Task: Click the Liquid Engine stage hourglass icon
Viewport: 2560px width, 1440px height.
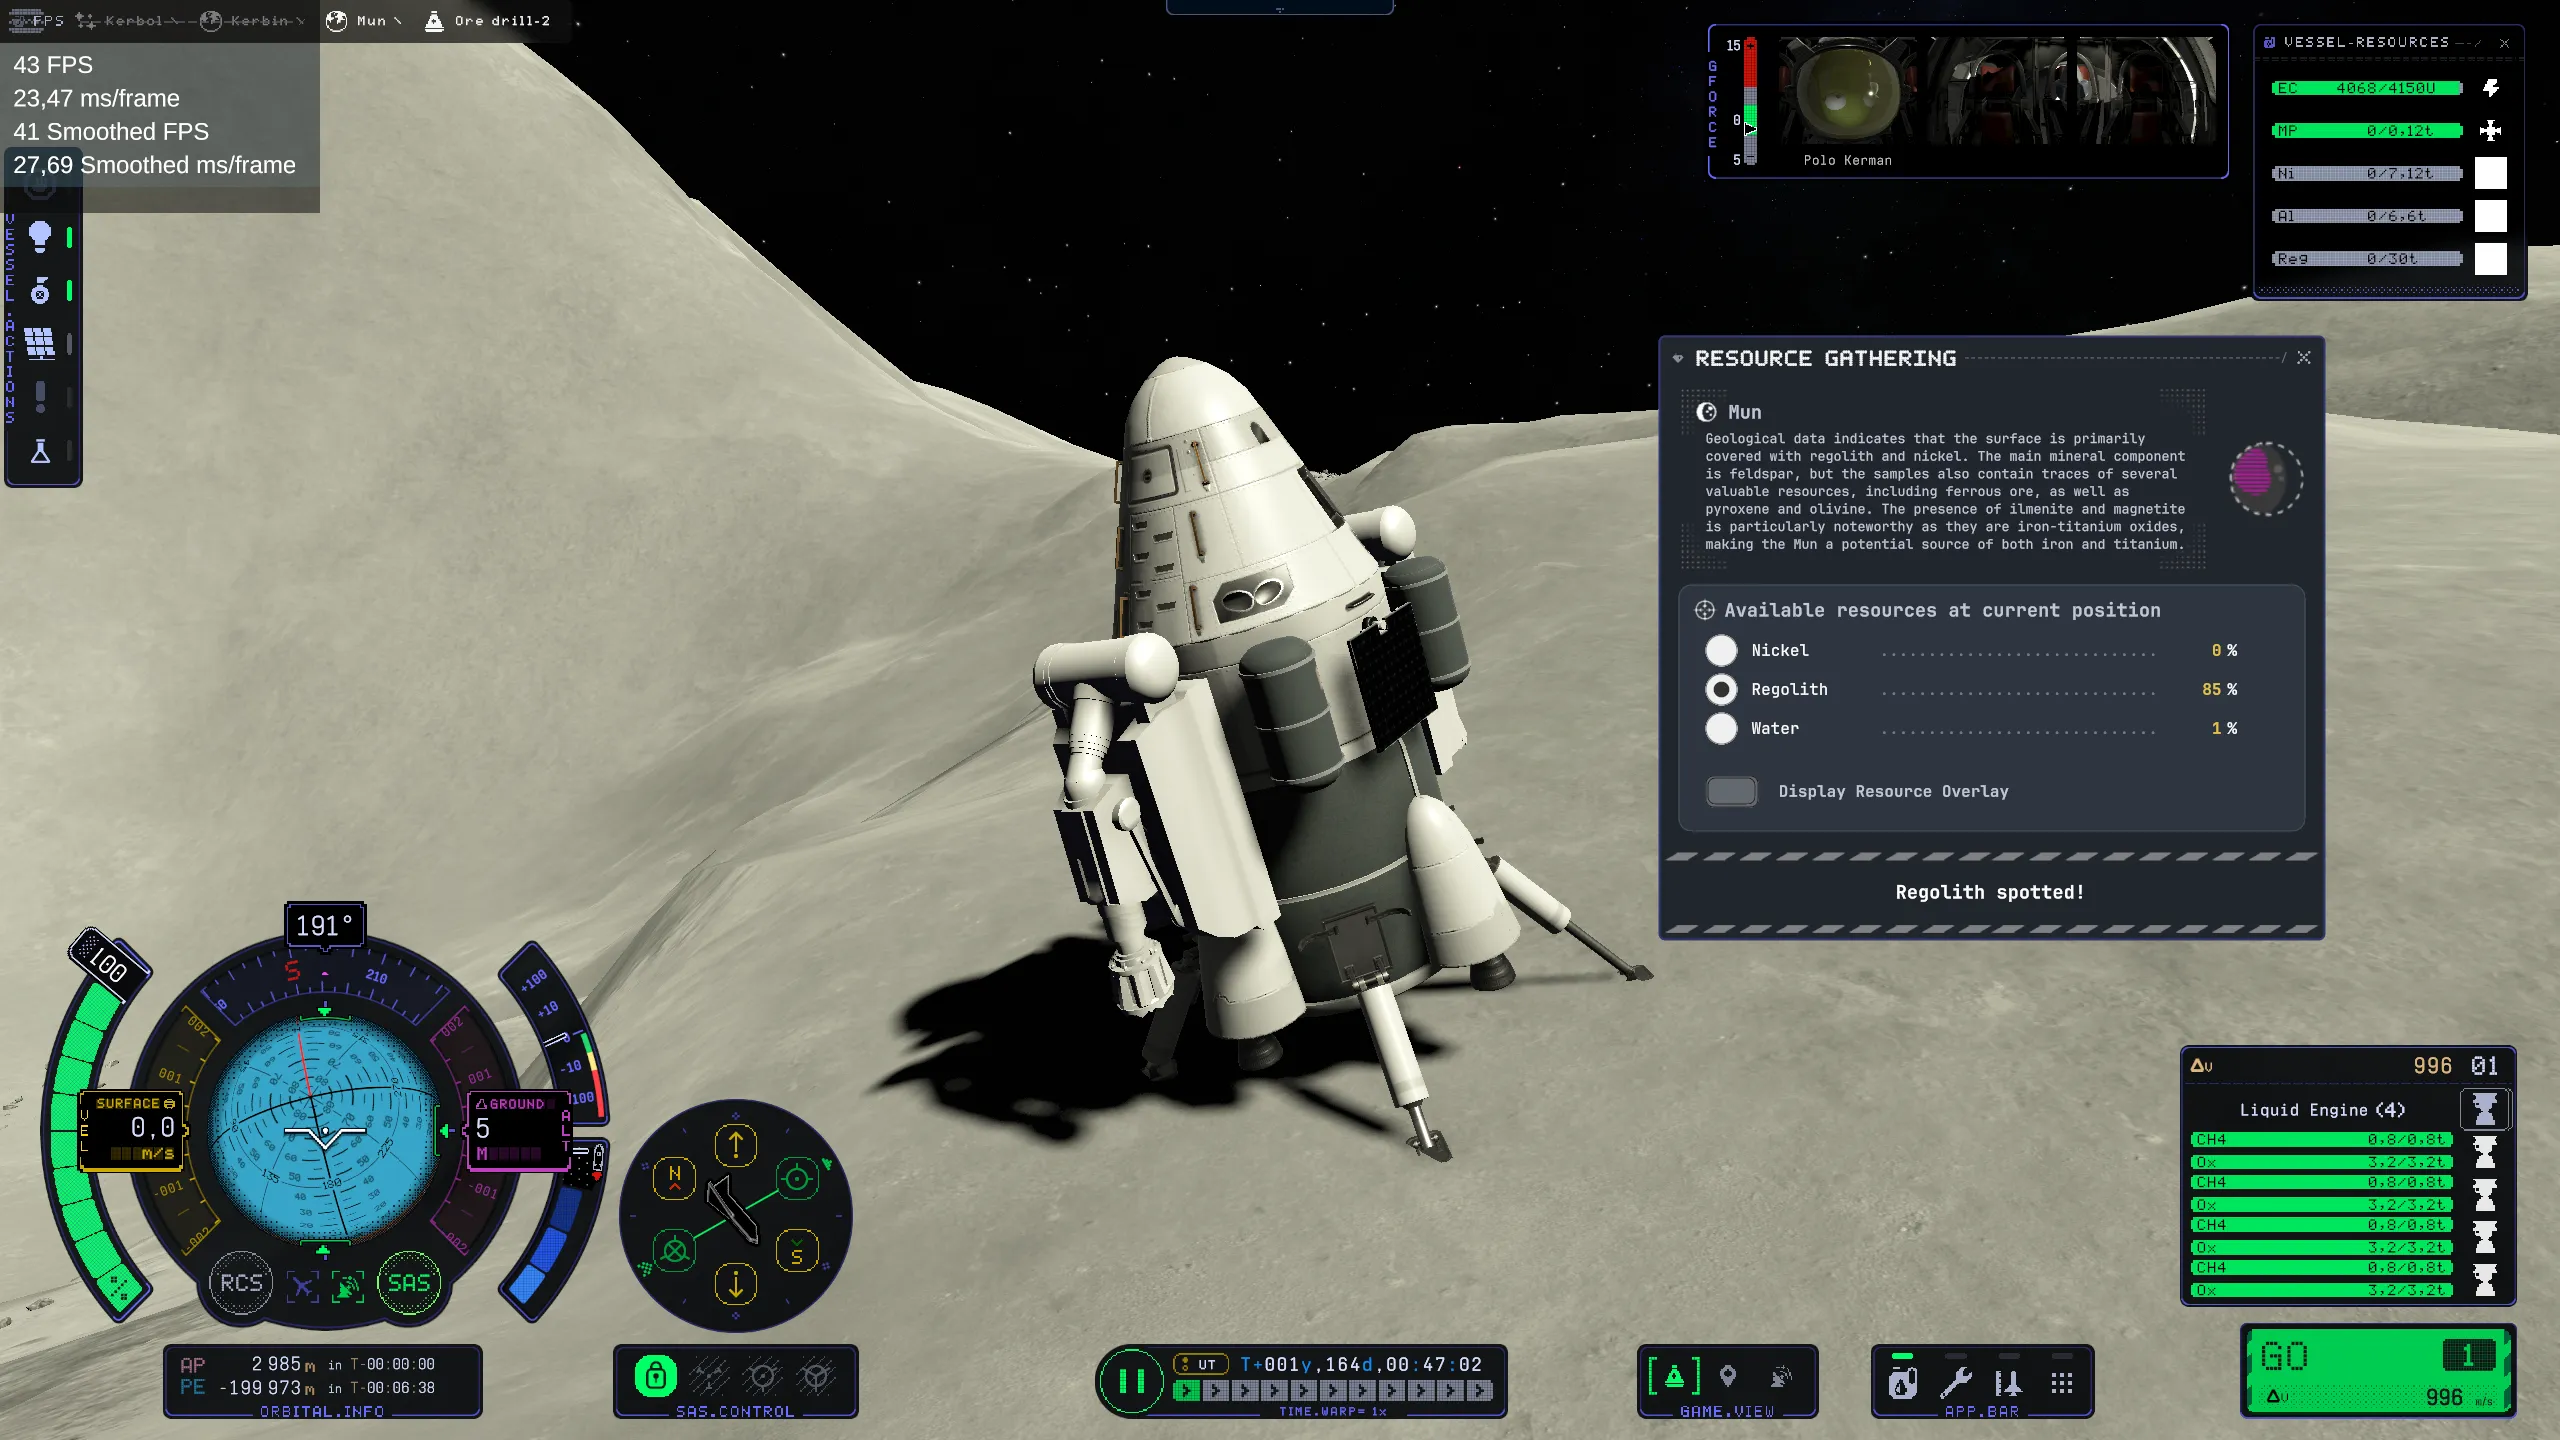Action: point(2485,1109)
